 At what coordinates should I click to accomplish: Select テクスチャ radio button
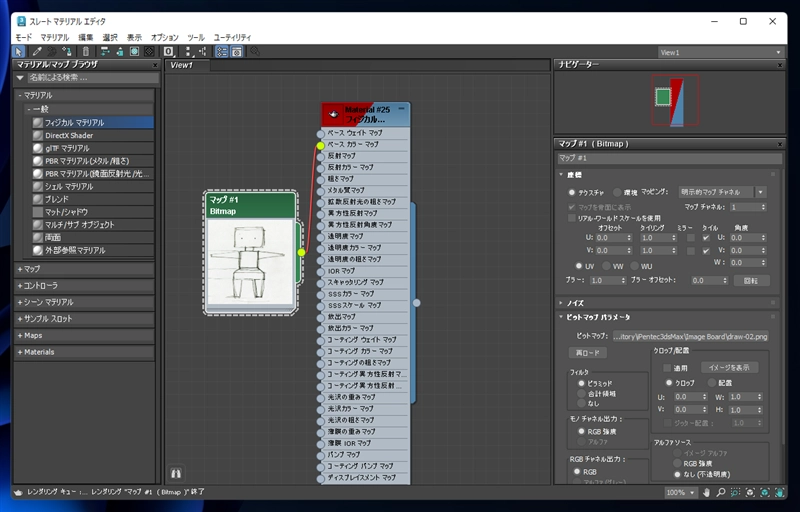[x=572, y=192]
